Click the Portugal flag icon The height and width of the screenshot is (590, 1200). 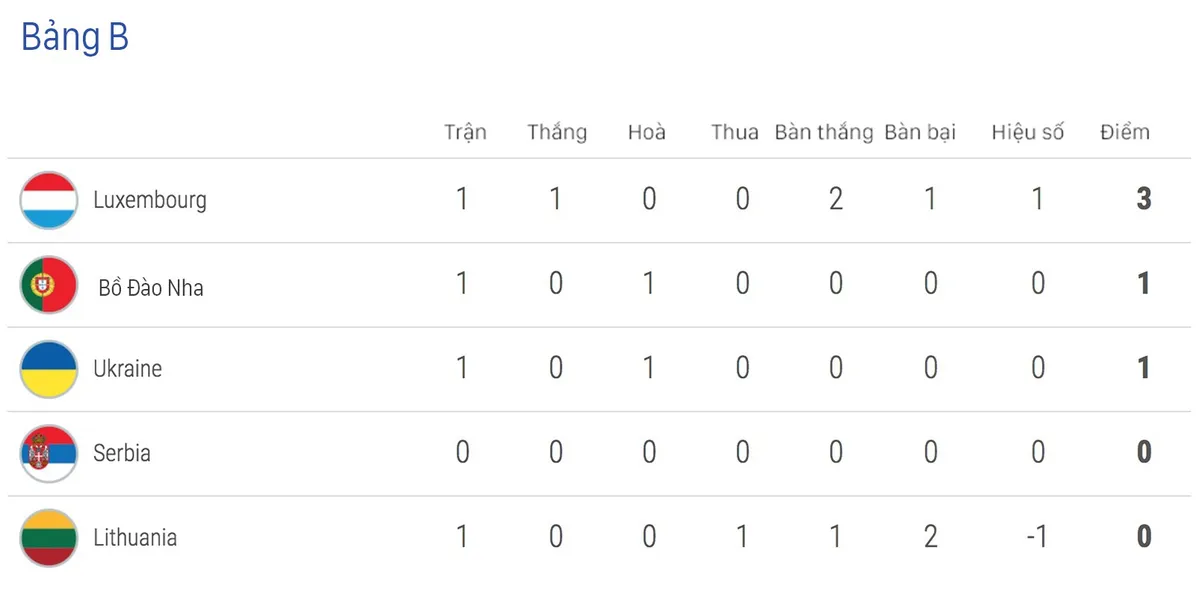click(x=48, y=285)
